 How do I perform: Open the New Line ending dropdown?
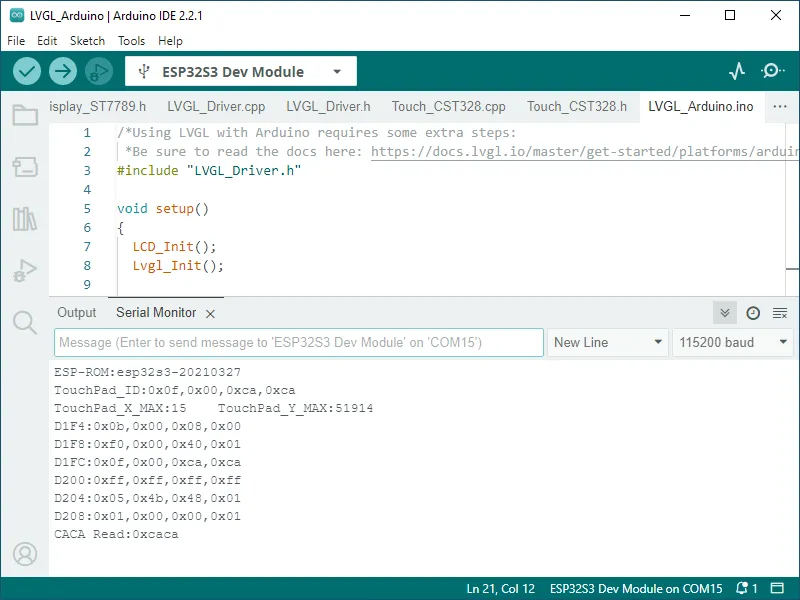(x=608, y=342)
